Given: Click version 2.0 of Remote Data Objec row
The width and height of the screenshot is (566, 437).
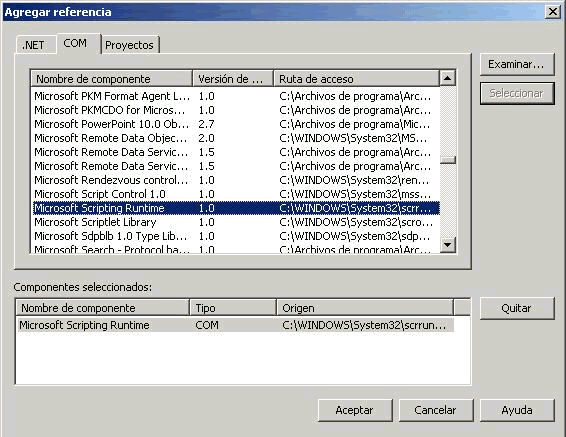Looking at the screenshot, I should [206, 138].
